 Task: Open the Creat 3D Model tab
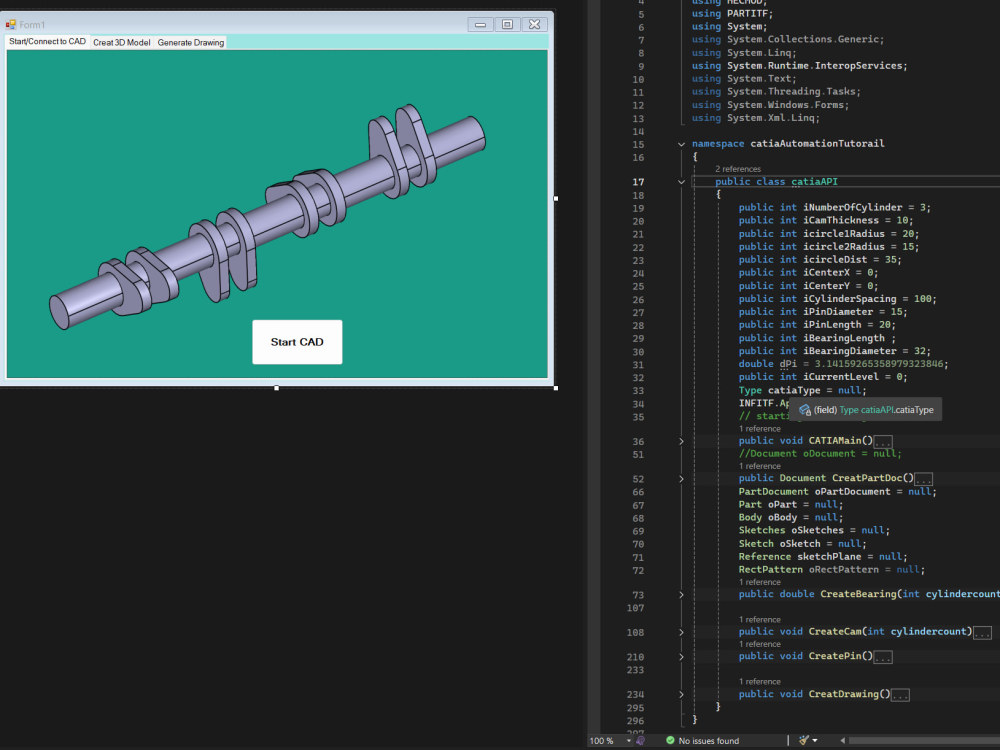(122, 42)
